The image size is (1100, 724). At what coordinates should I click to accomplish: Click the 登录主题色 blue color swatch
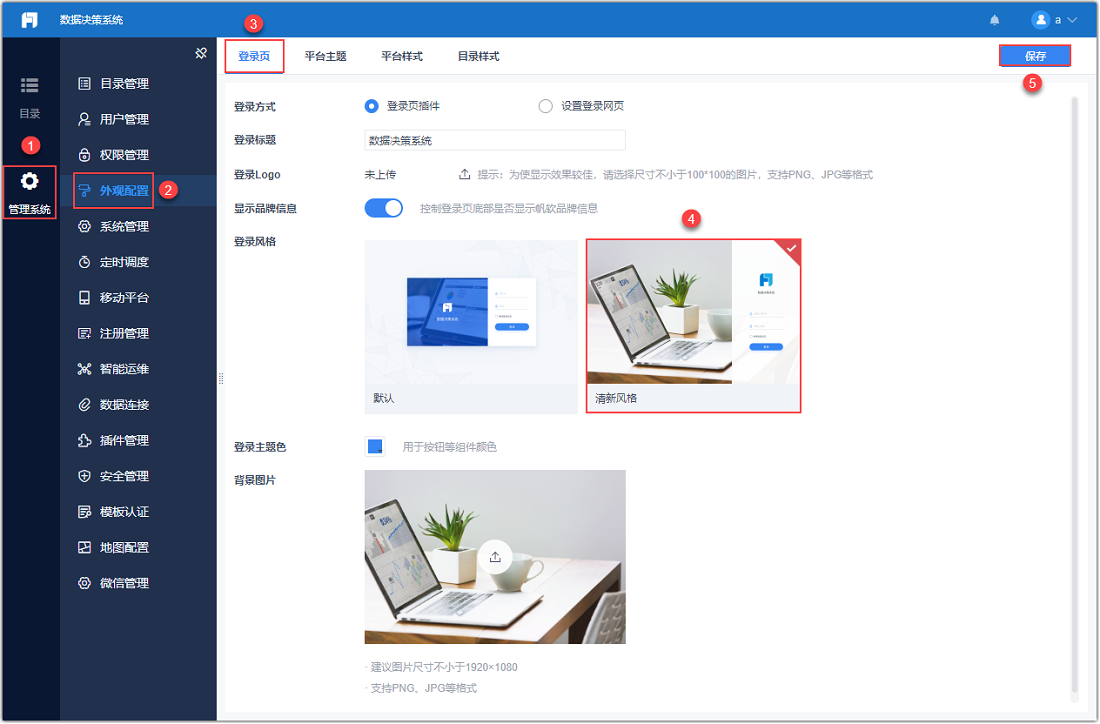tap(375, 446)
